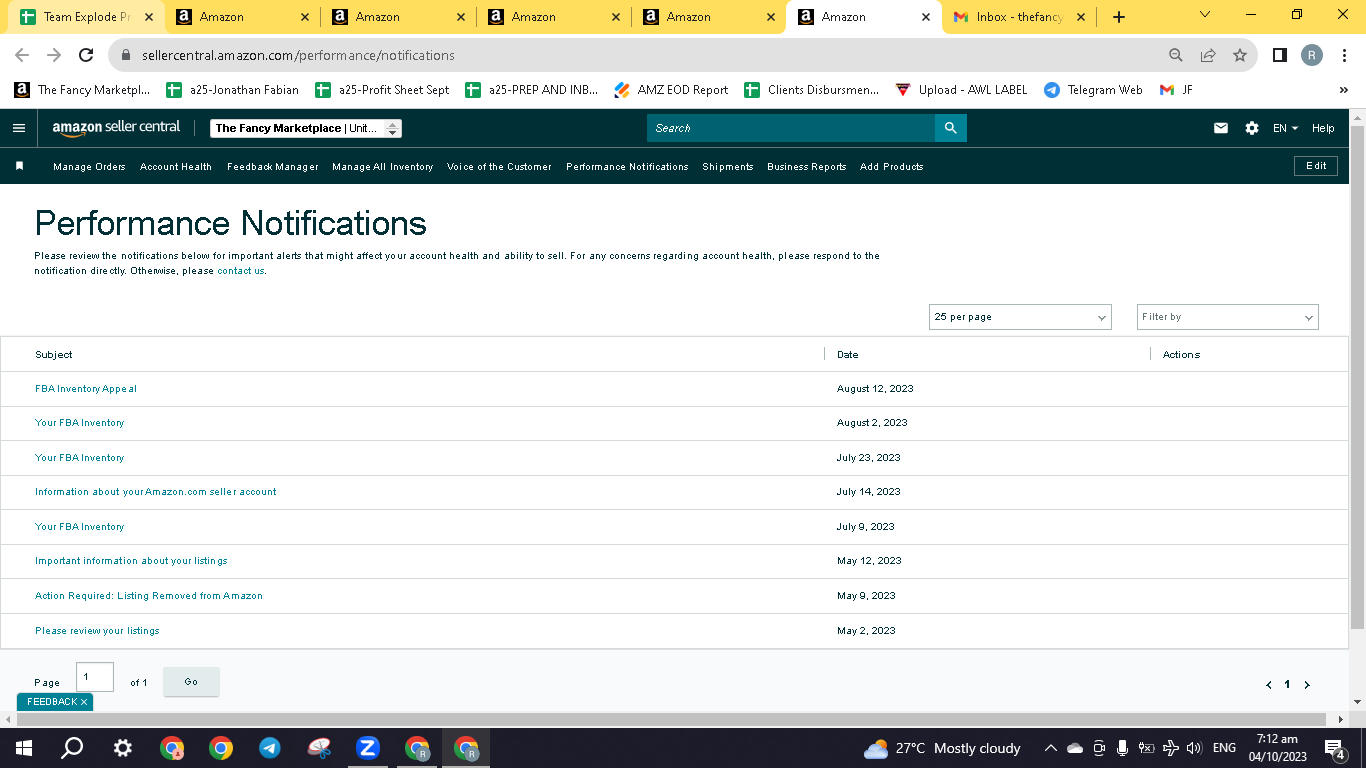
Task: Reload the page in Chrome
Action: pyautogui.click(x=86, y=56)
